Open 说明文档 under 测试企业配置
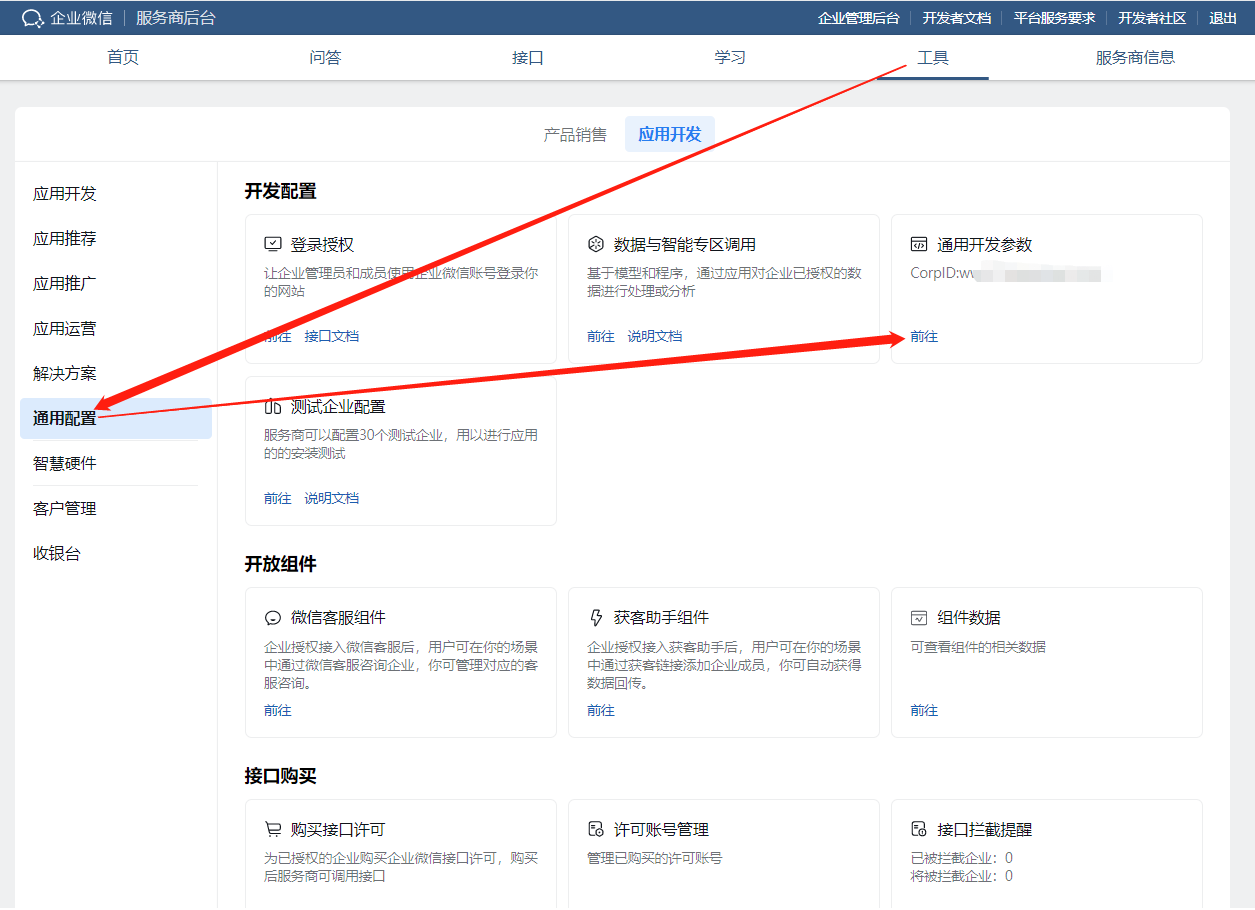 click(332, 498)
